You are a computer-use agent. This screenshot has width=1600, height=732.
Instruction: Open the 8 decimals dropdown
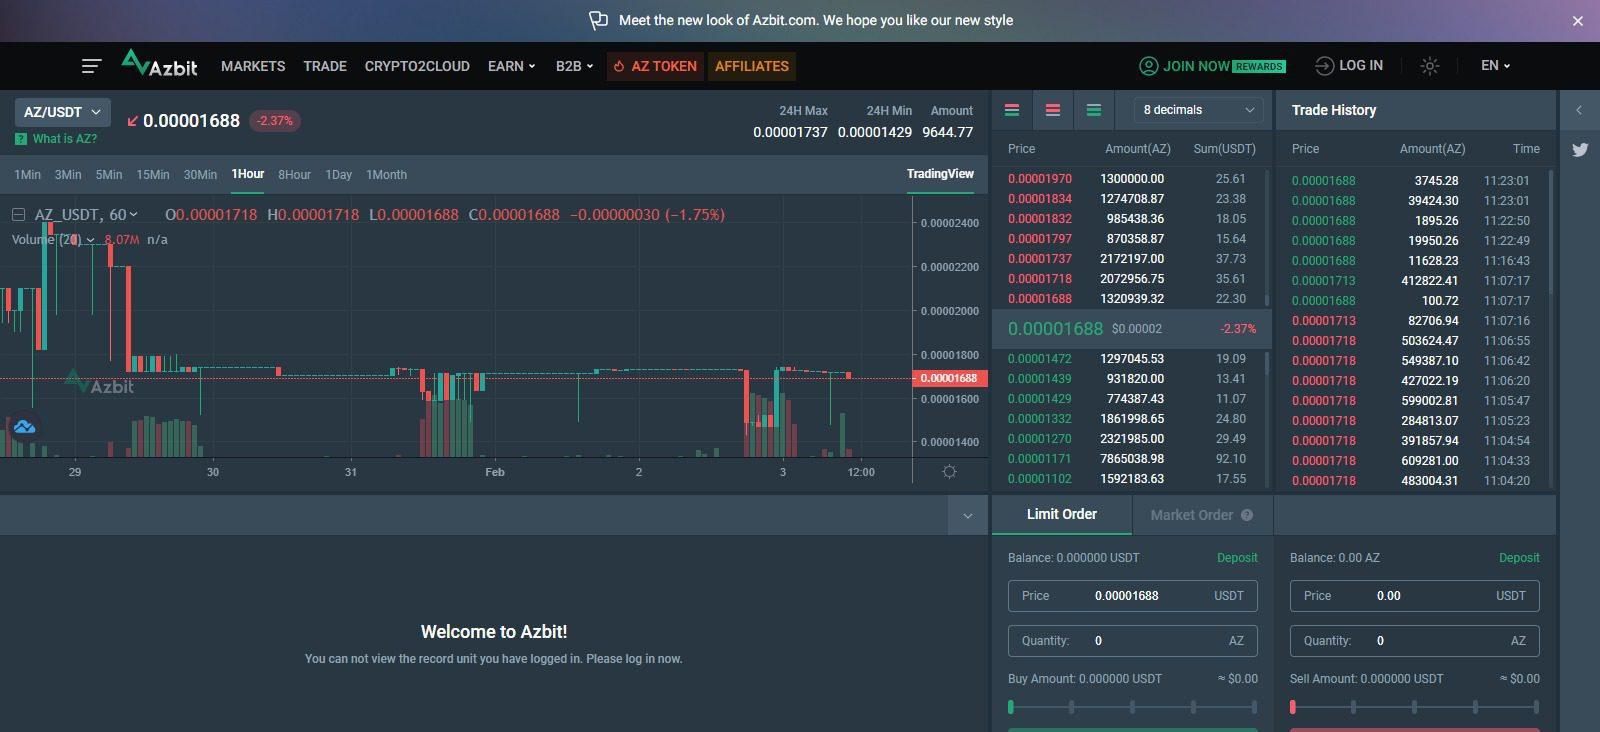click(1198, 110)
